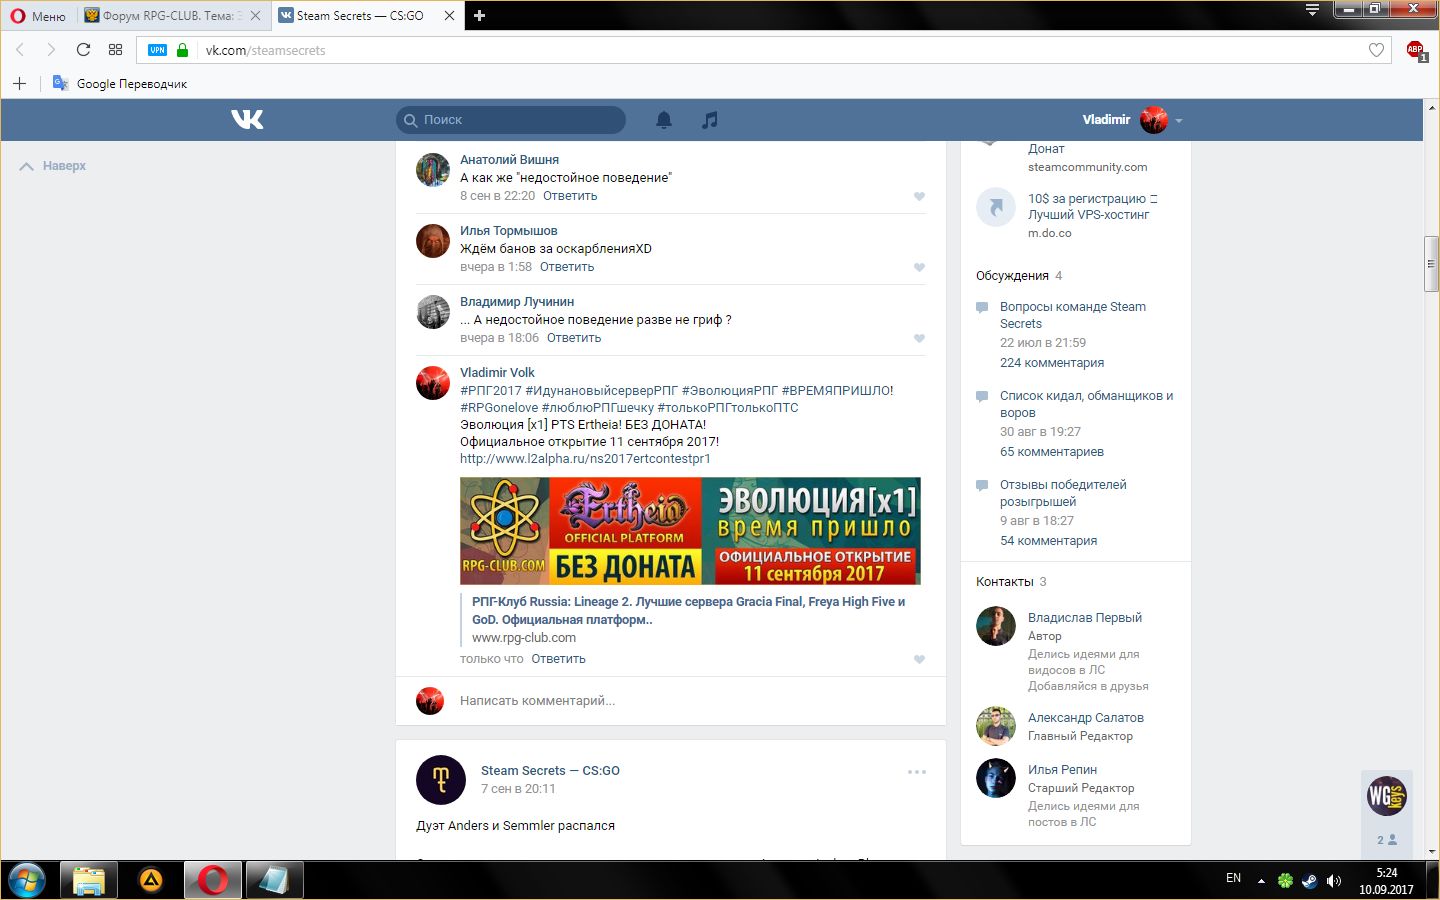
Task: Add a new bookmark with plus icon
Action: click(19, 83)
